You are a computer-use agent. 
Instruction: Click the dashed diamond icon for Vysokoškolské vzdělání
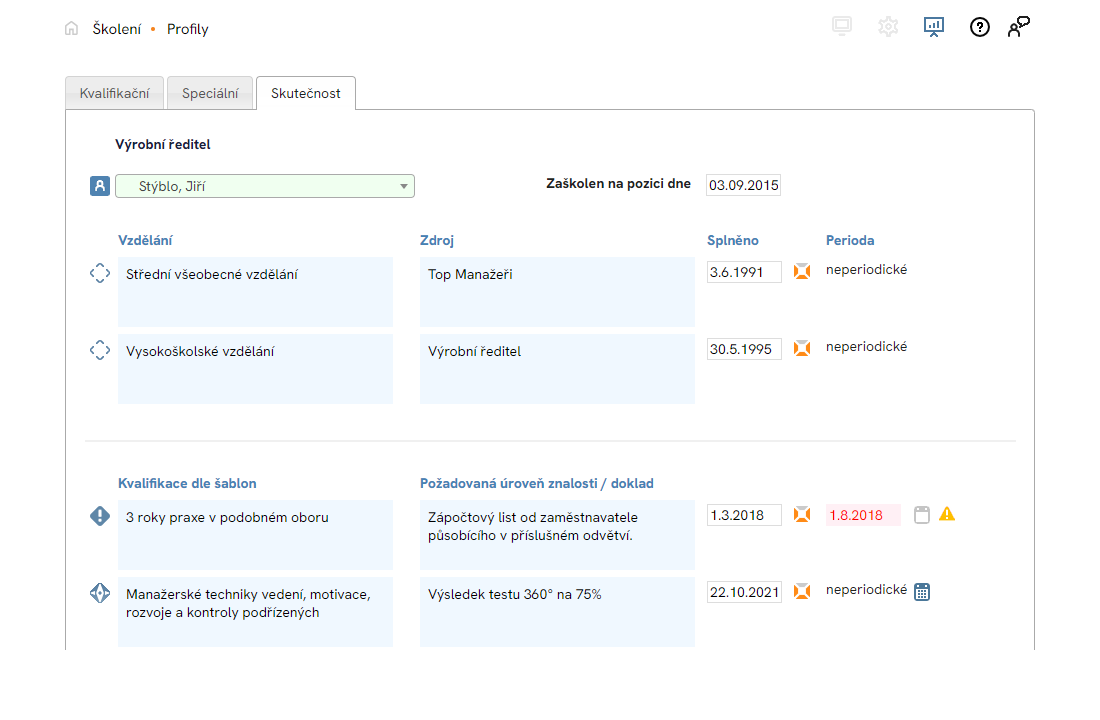click(100, 350)
